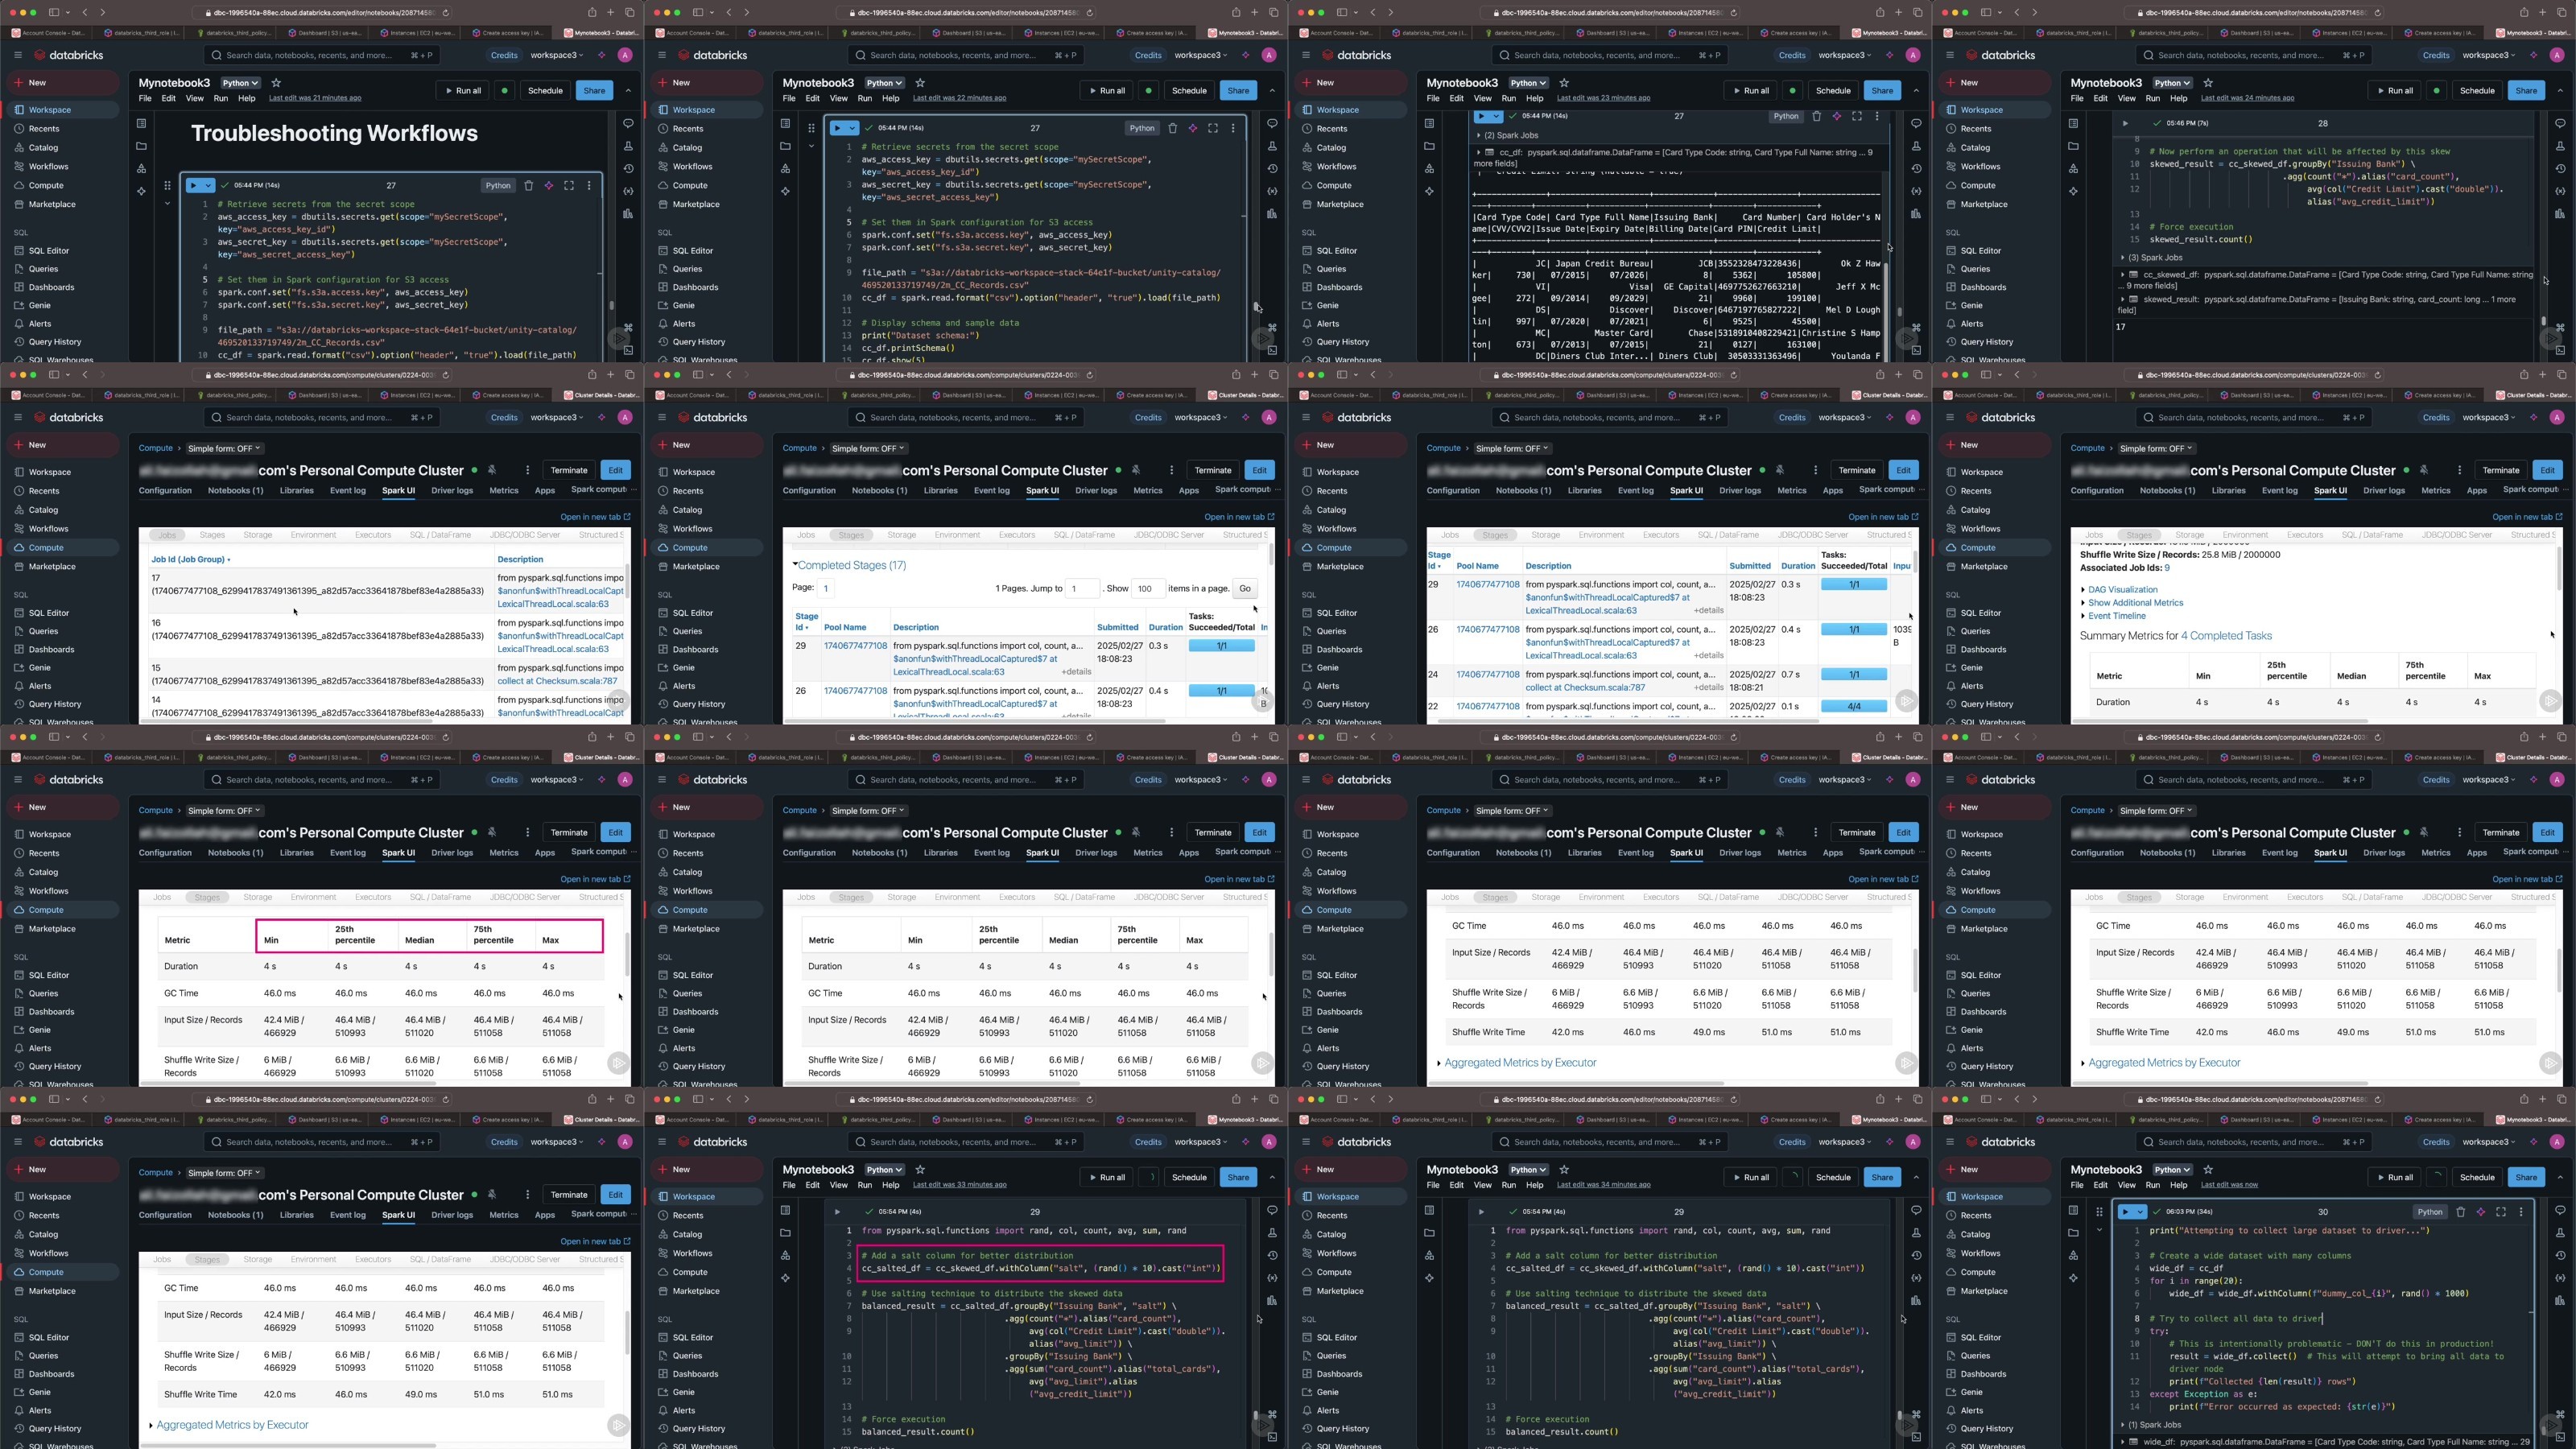
Task: Collapse cell chevron, 22-minutes-ago notebook window
Action: point(811,146)
